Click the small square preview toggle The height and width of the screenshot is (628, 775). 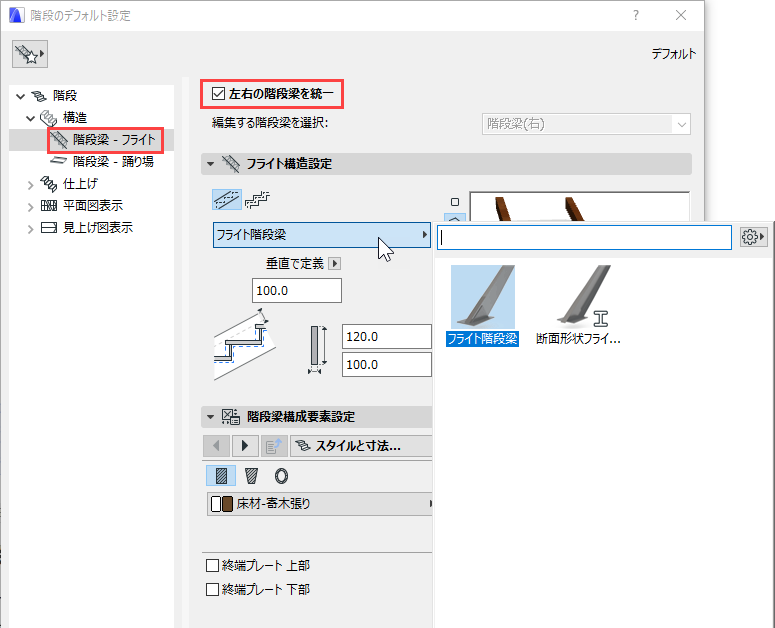(x=455, y=202)
